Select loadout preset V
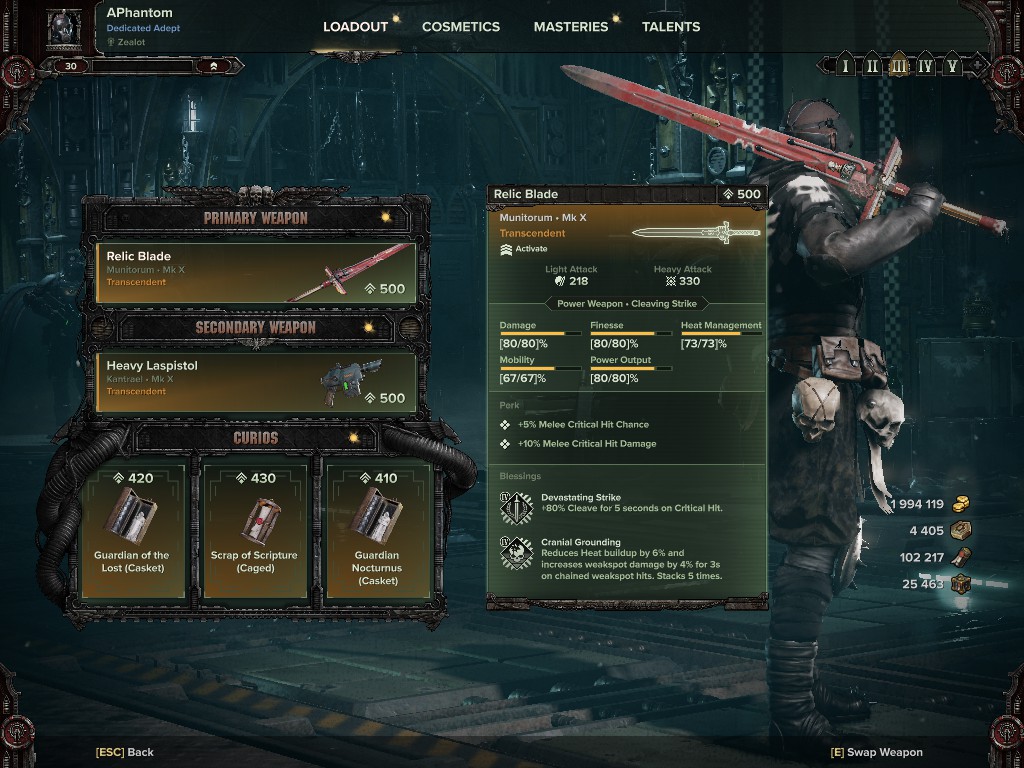 tap(952, 66)
